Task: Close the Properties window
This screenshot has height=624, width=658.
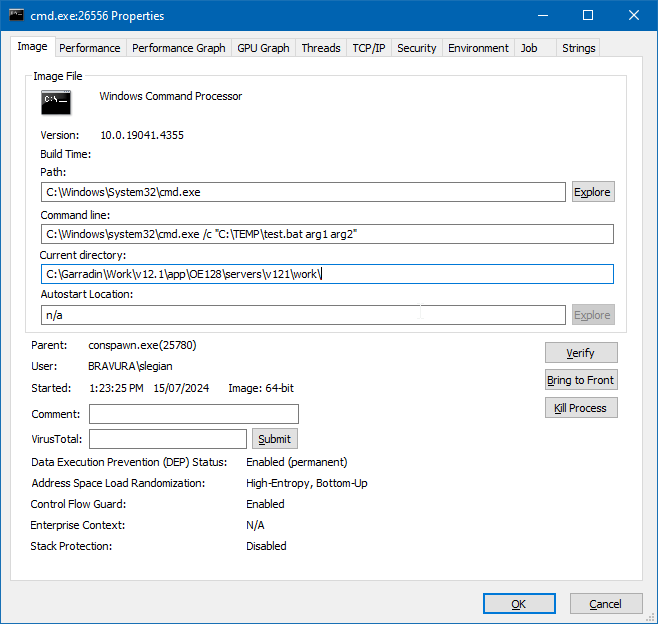Action: (634, 16)
